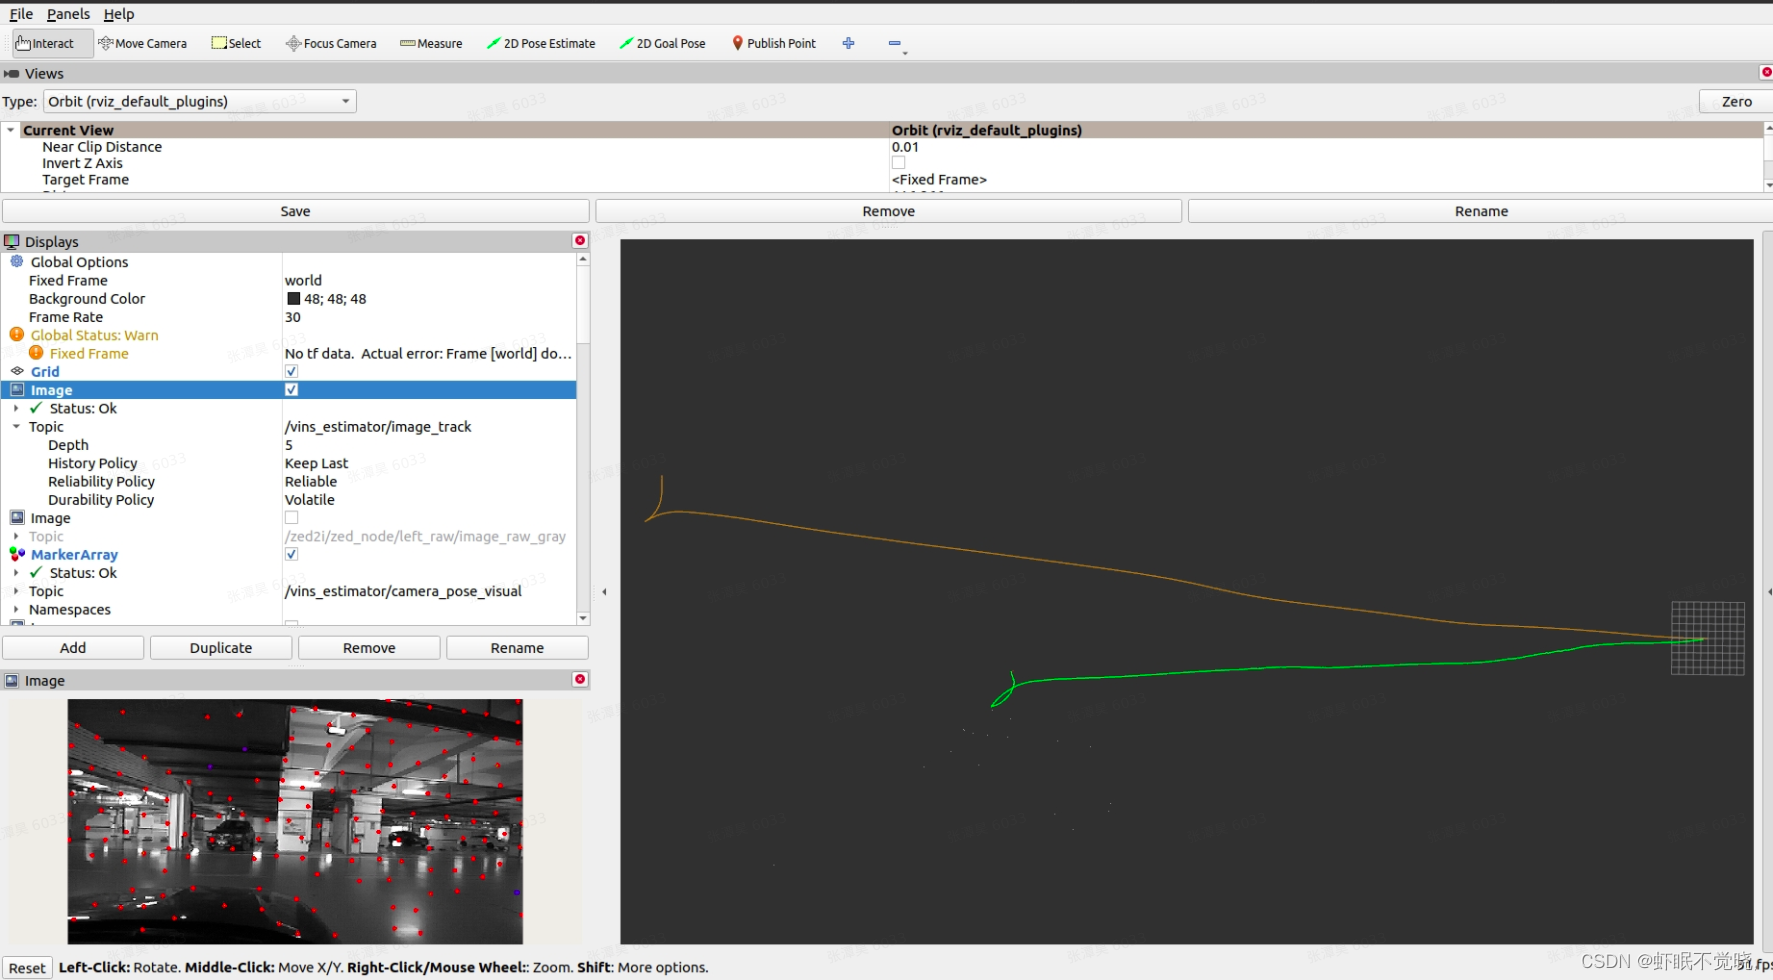Collapse the image_track Topic row
This screenshot has width=1773, height=980.
coord(16,426)
